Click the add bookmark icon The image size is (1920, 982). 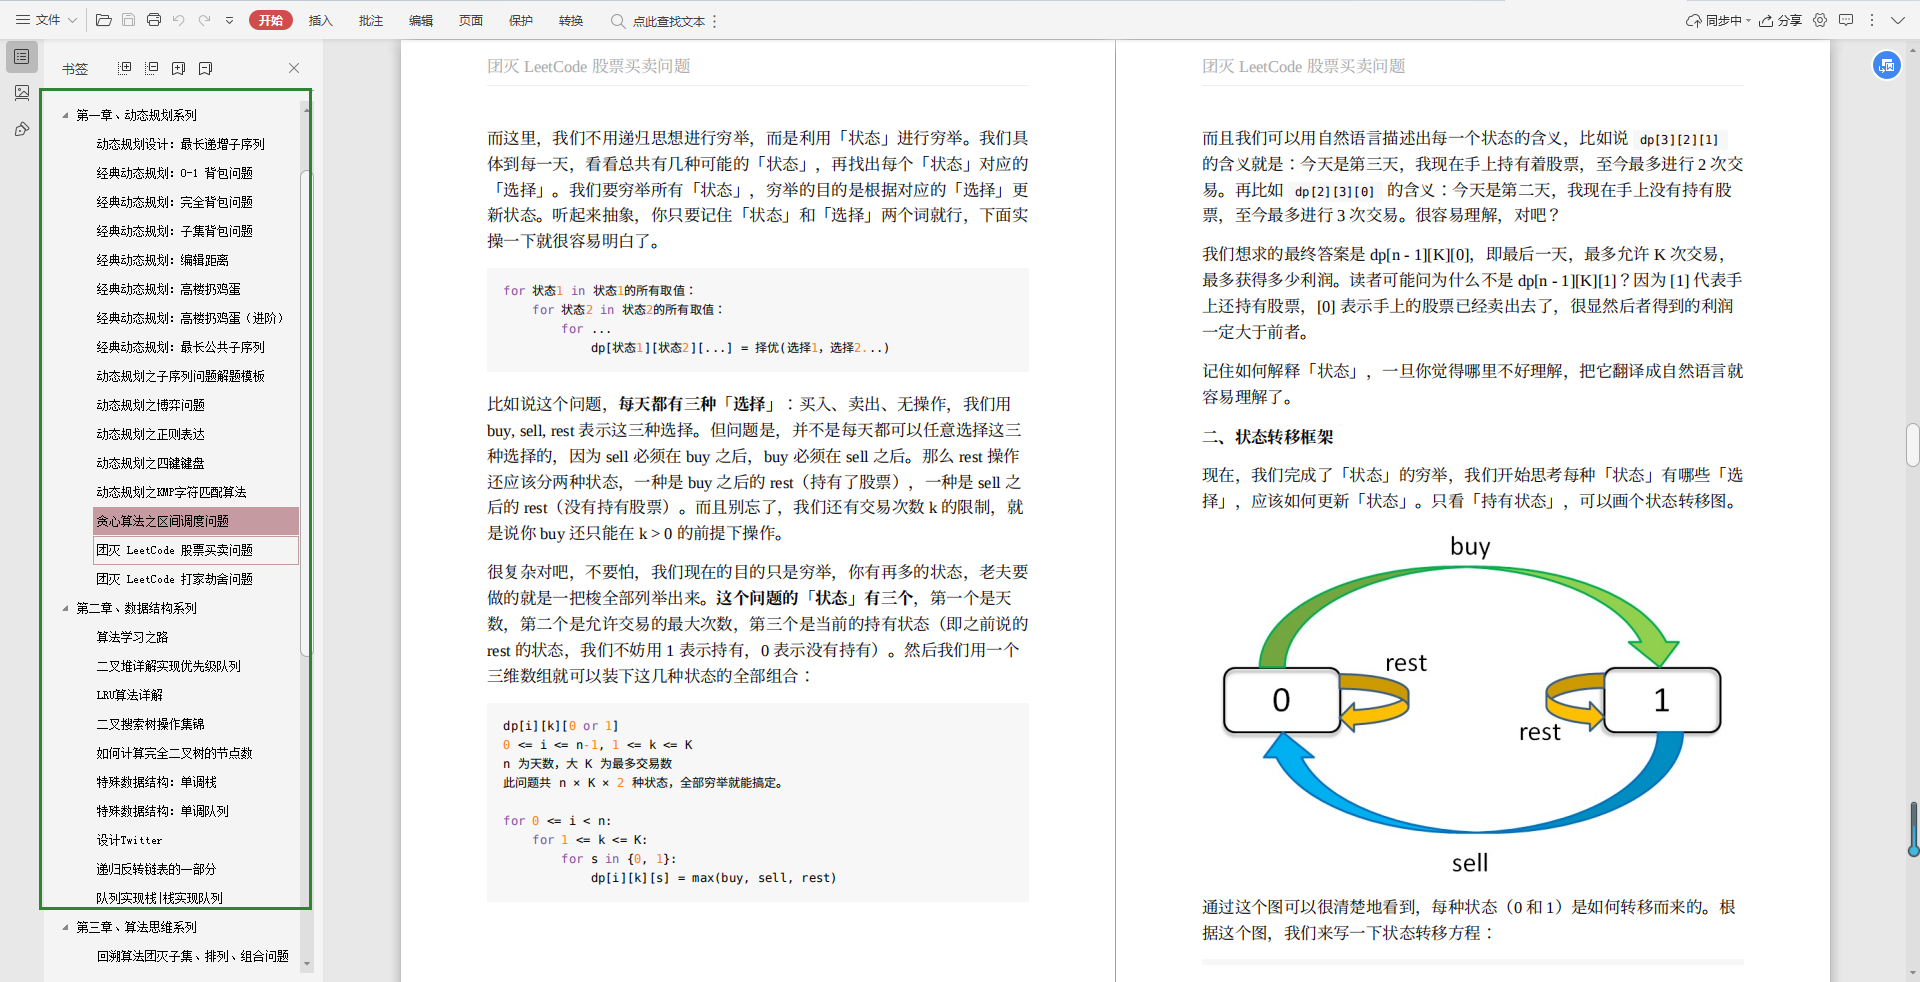coord(179,68)
